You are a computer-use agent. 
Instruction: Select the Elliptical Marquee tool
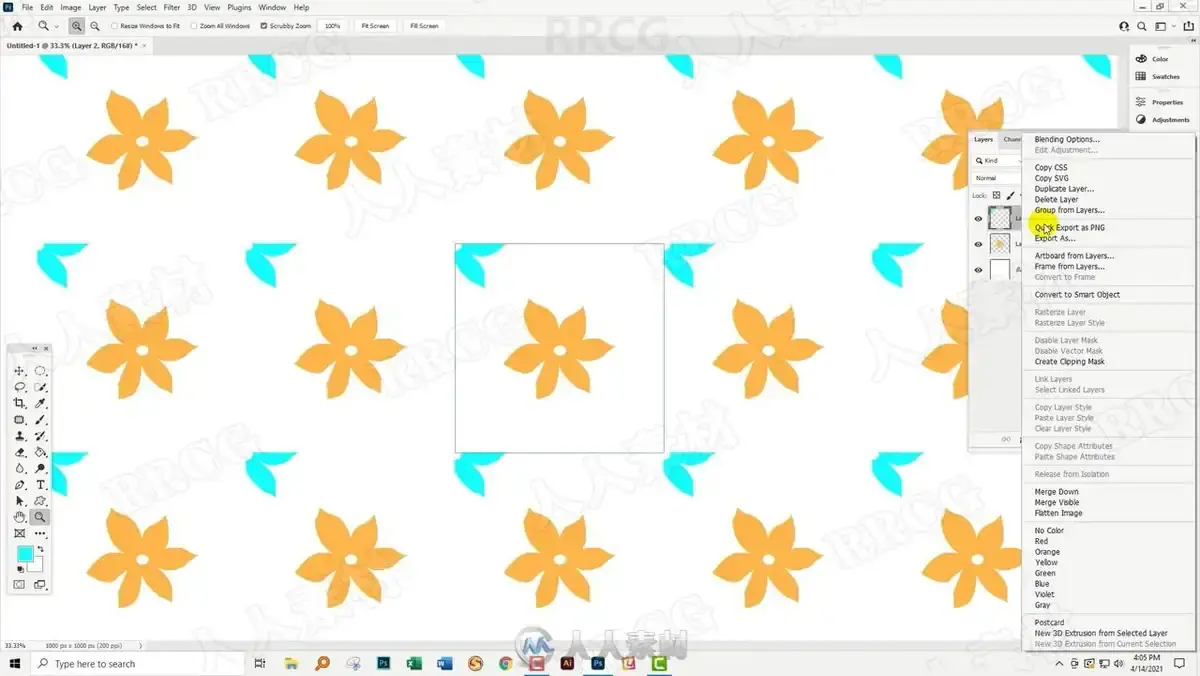pyautogui.click(x=40, y=371)
